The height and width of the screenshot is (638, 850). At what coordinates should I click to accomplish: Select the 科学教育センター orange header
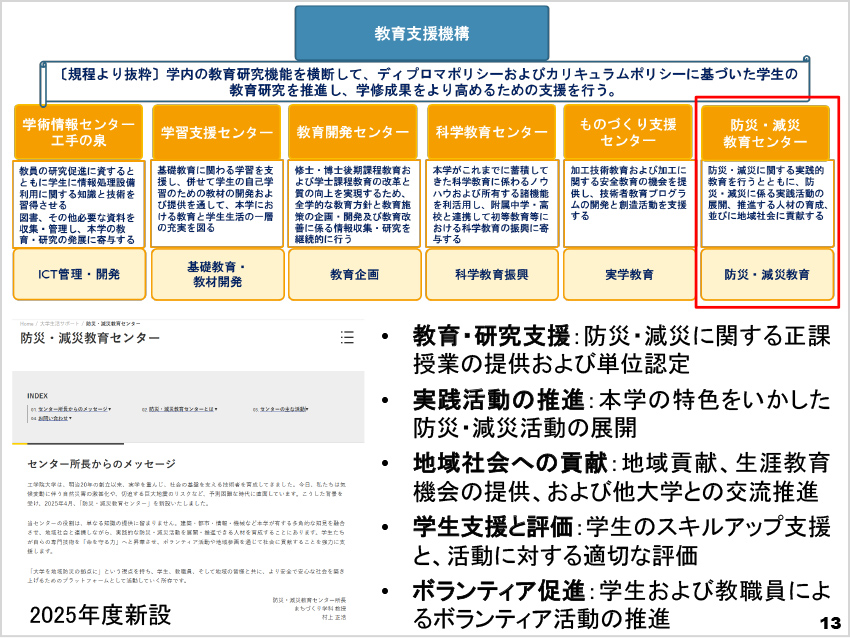click(x=491, y=132)
